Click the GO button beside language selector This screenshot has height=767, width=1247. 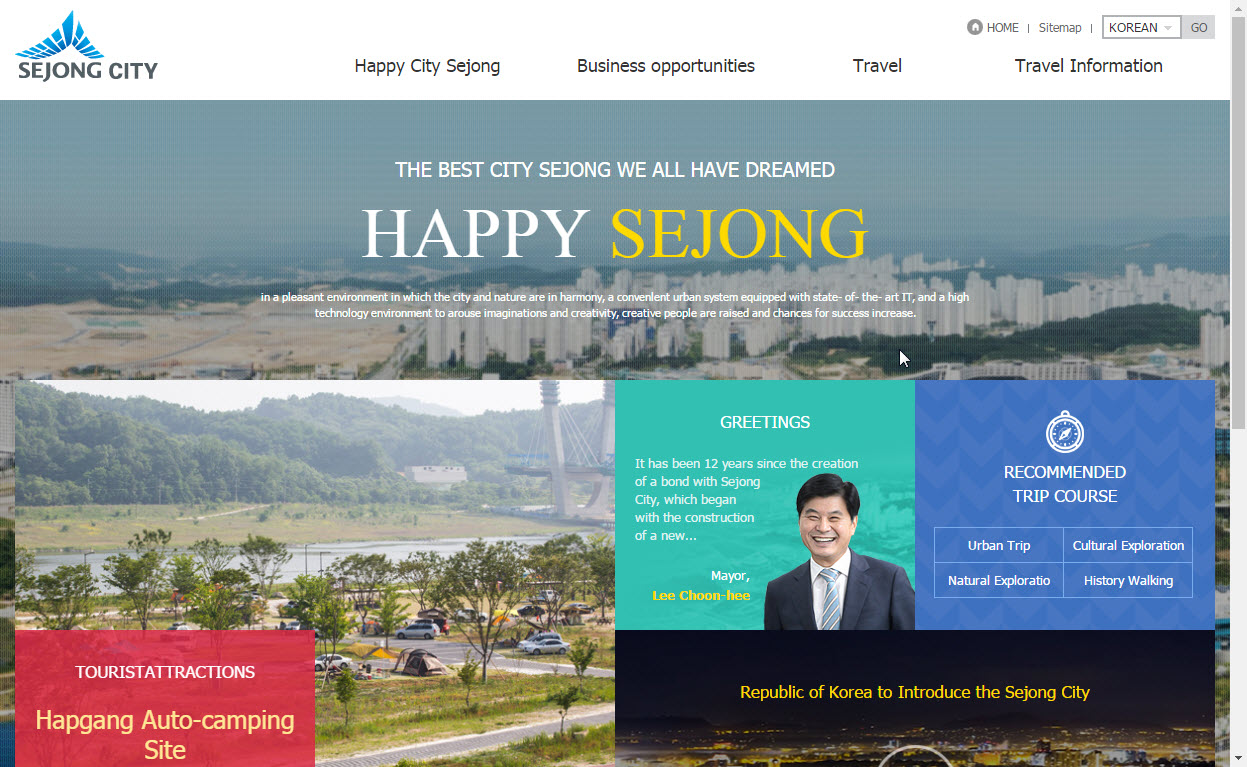click(1198, 27)
